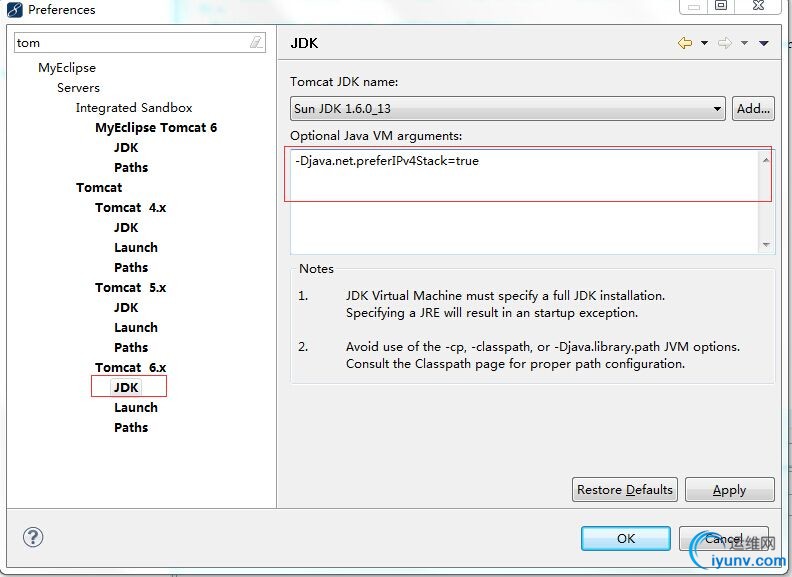Screen dimensions: 792x577
Task: Click the Preferences window app icon
Action: tap(14, 10)
